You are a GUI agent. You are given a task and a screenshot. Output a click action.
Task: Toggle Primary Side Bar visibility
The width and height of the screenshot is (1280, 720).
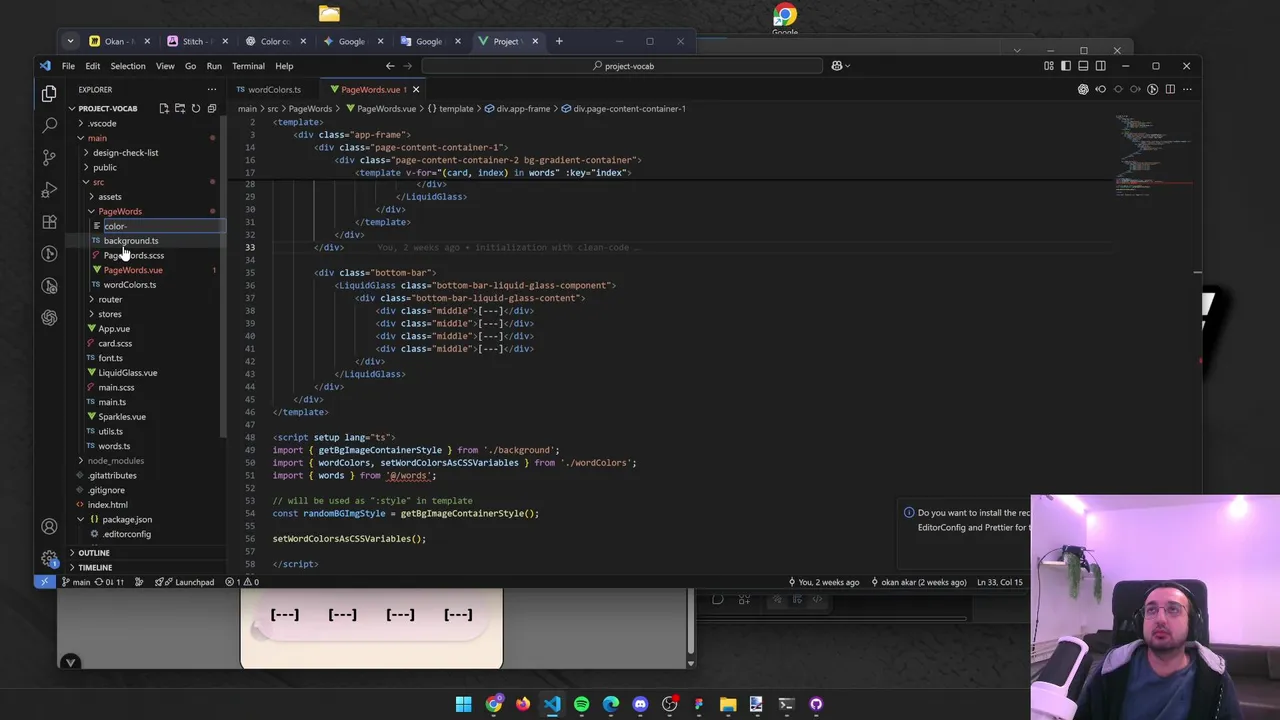[x=1066, y=66]
